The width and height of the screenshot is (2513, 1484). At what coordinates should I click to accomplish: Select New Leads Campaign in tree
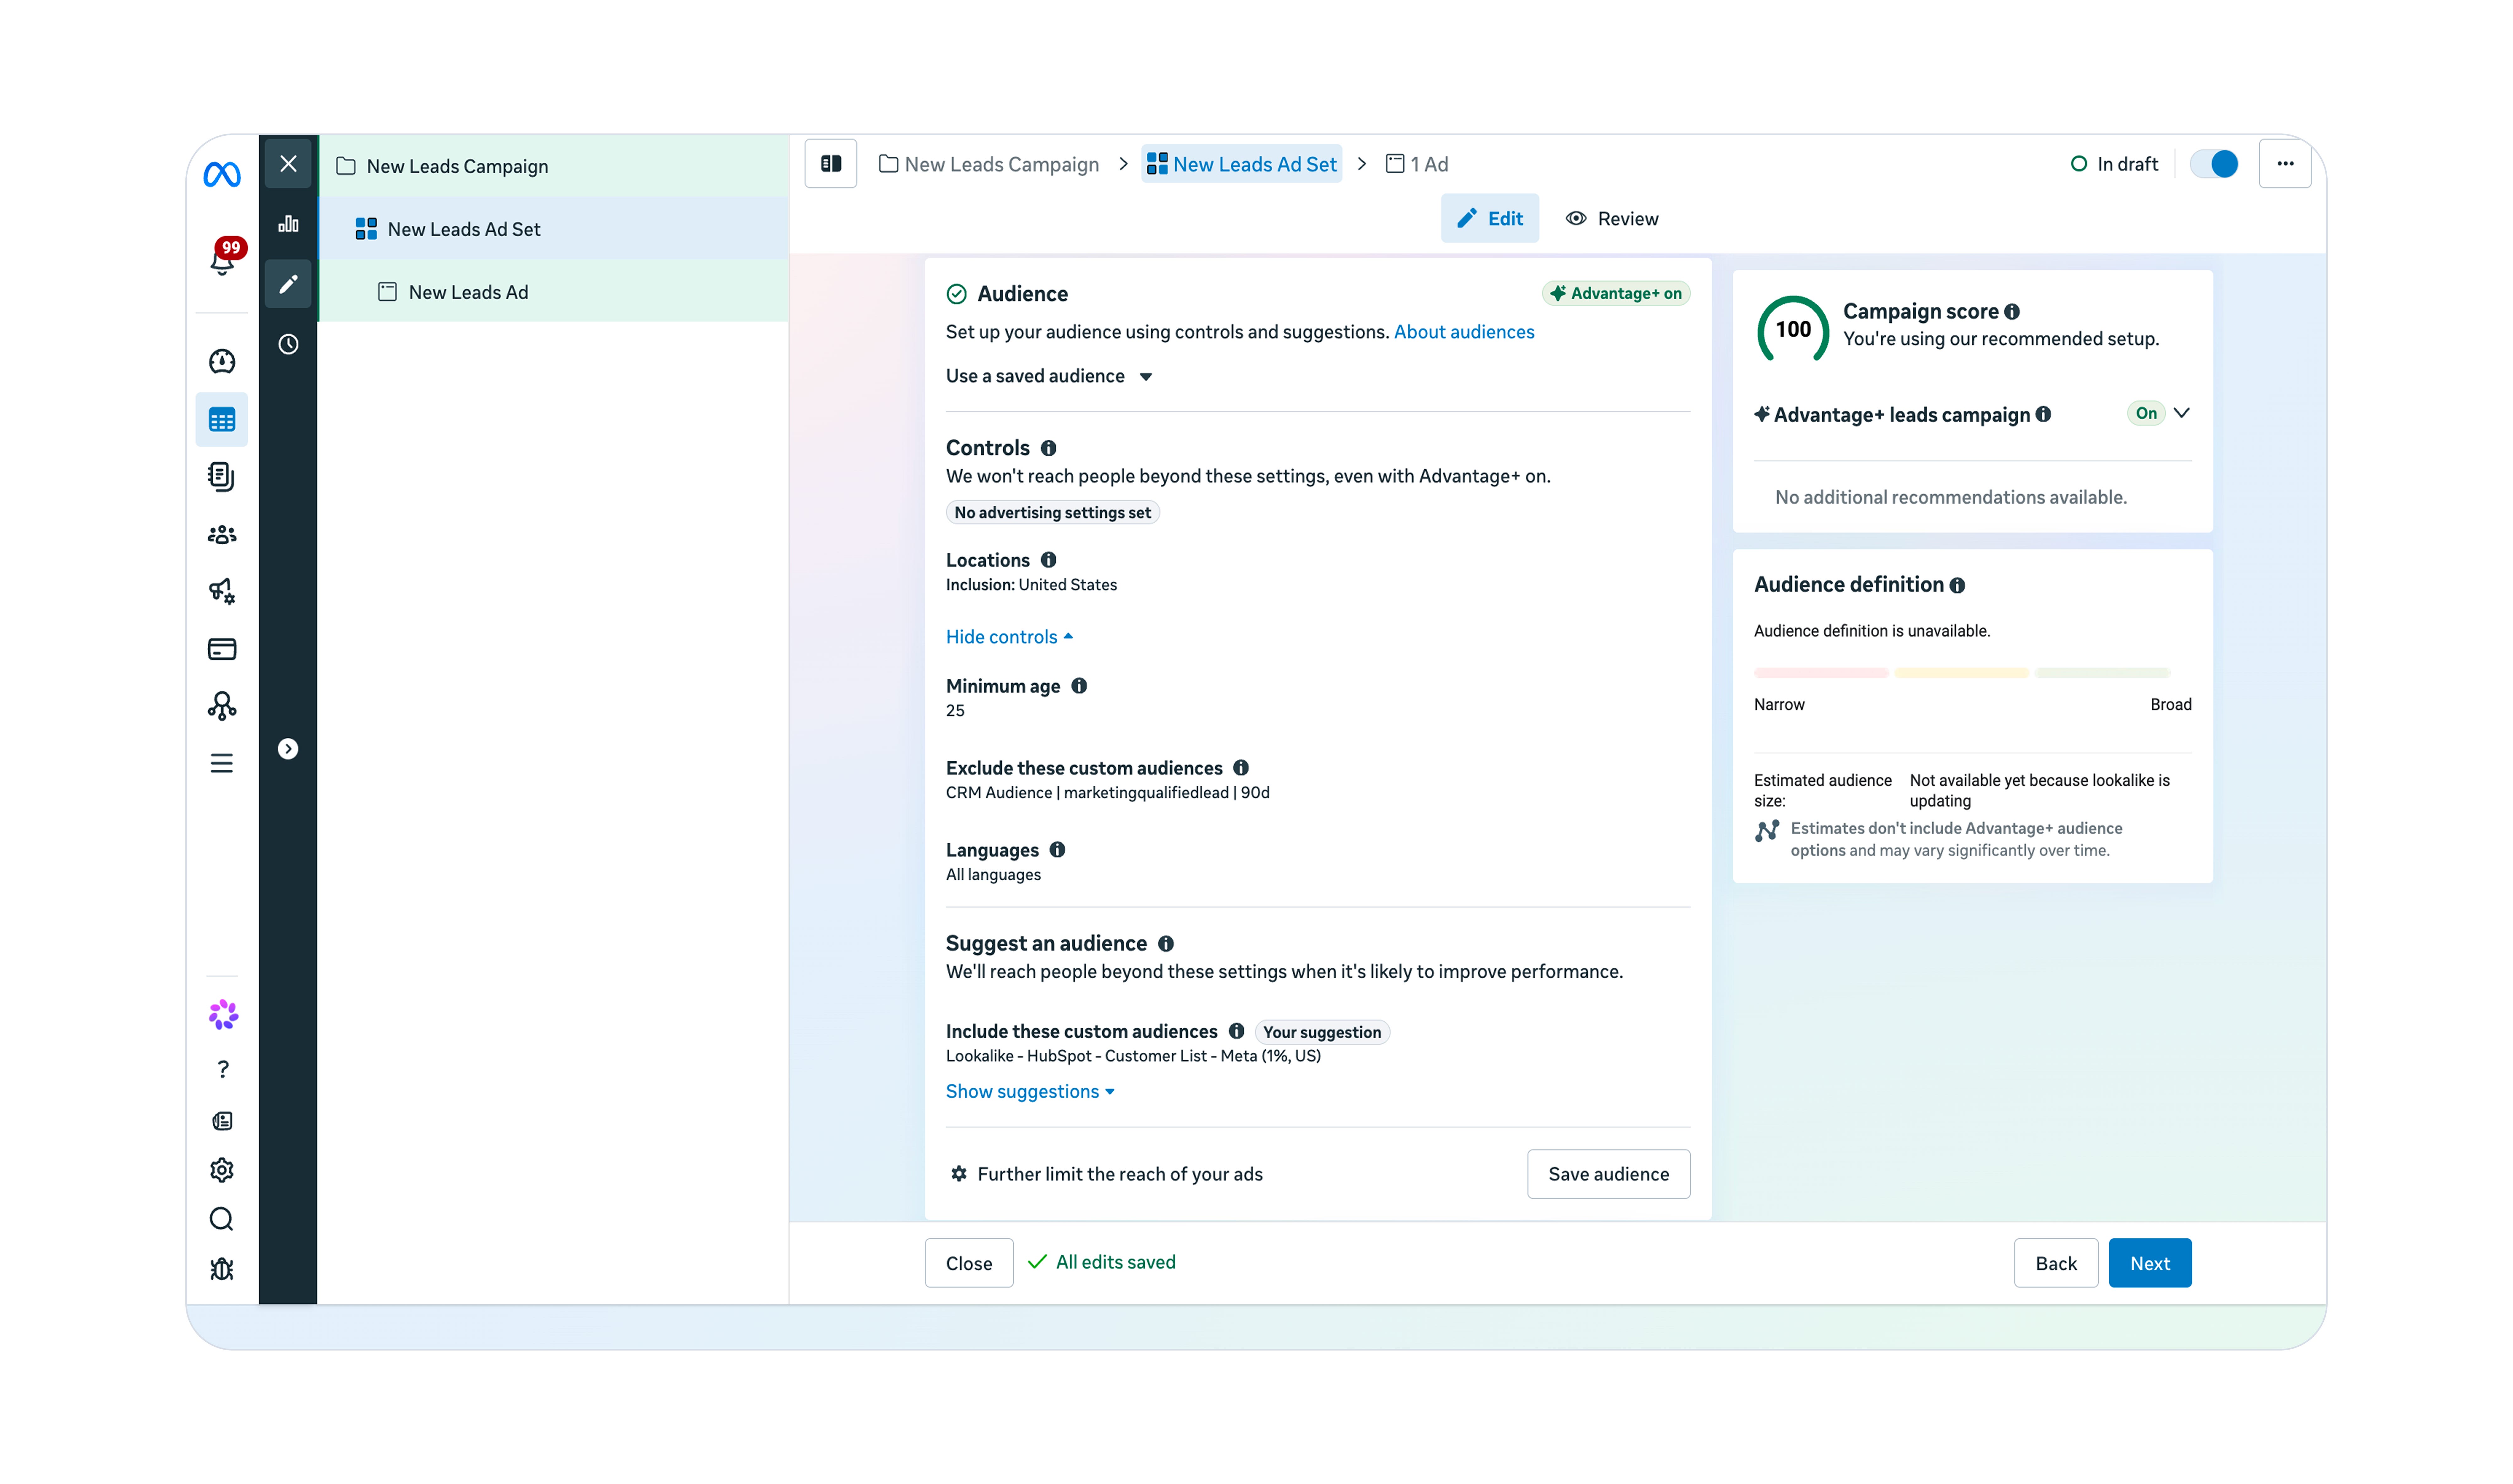pos(553,166)
